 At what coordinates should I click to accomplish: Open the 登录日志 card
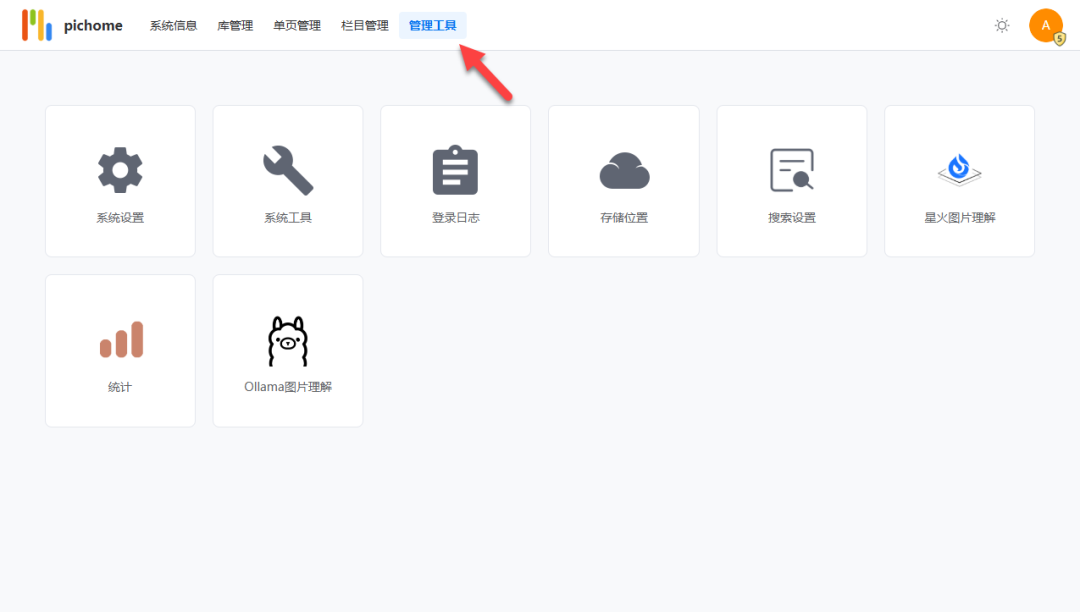455,181
